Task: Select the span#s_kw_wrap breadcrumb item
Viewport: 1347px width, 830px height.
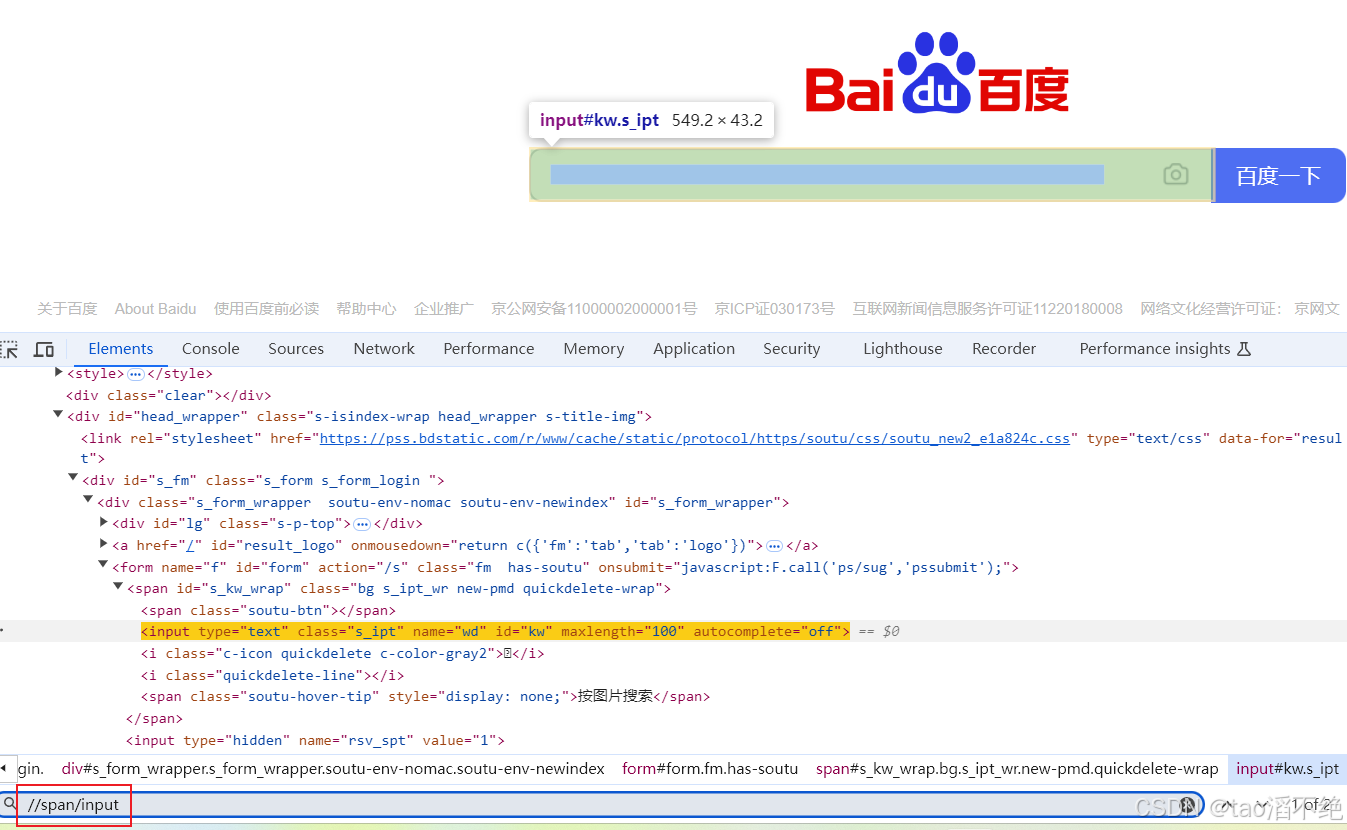Action: 1017,769
